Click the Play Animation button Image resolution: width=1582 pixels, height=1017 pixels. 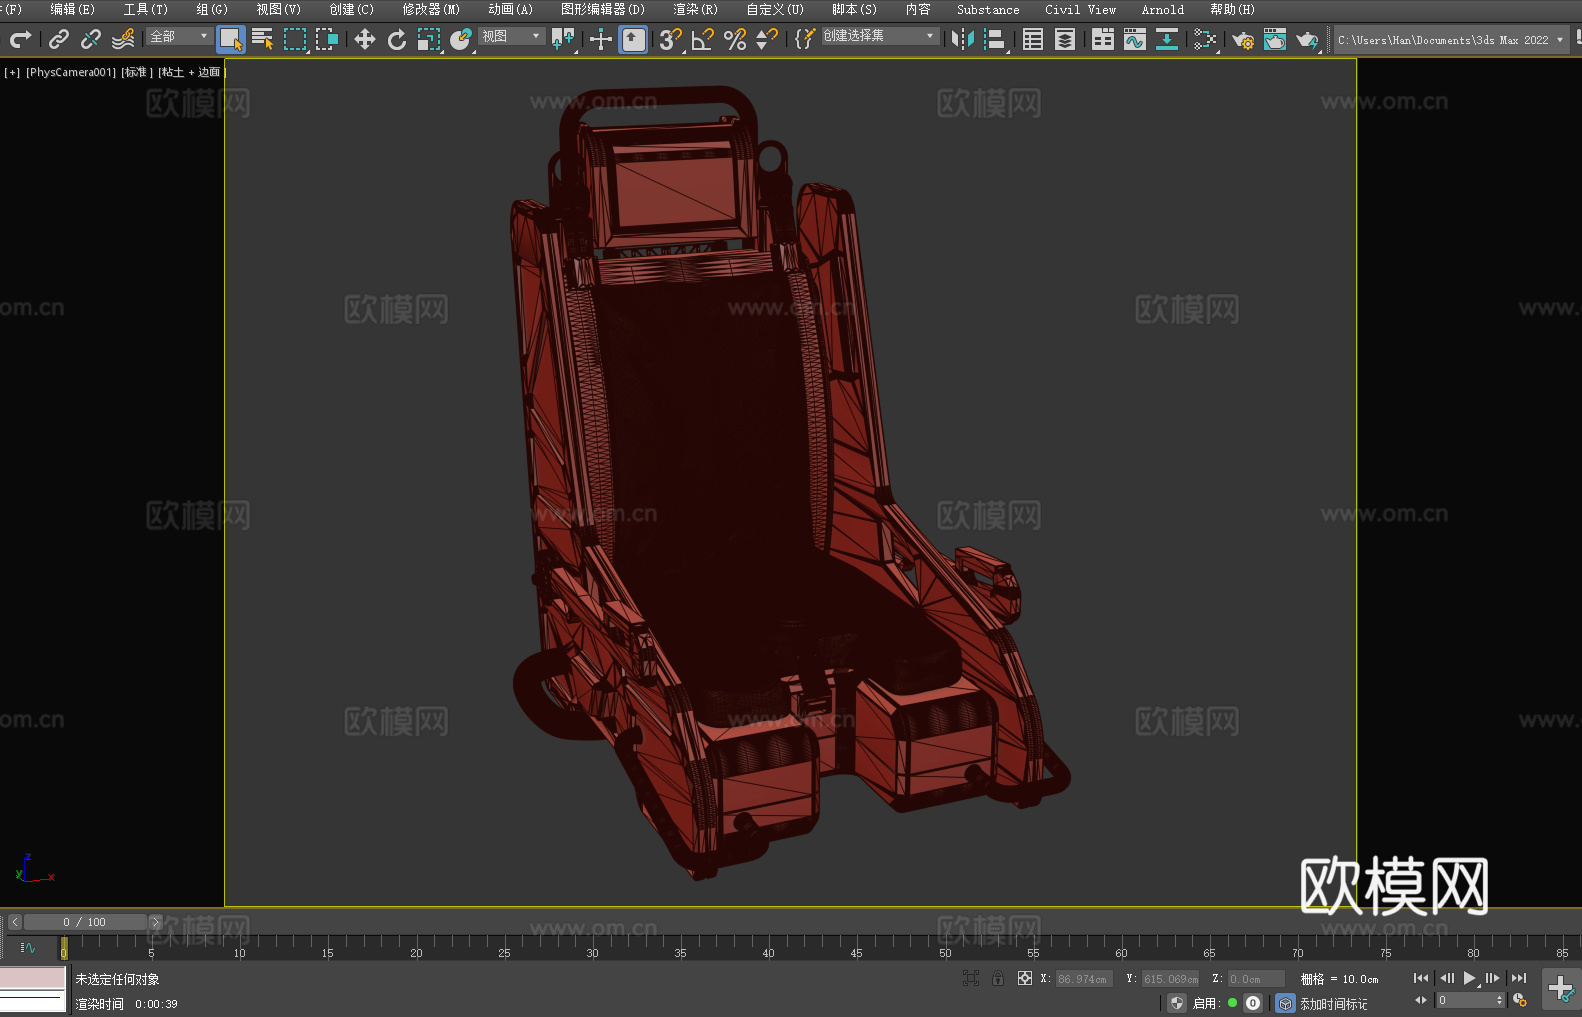1470,978
